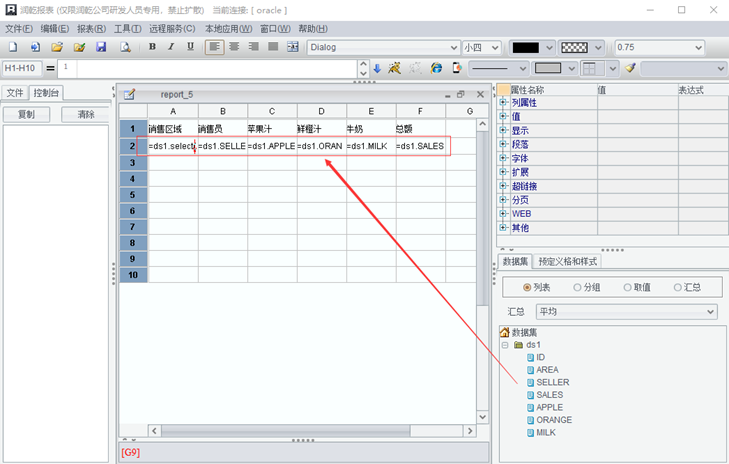Click the folder icon with green checkmark
Viewport: 729px width, 464px height.
pos(80,47)
